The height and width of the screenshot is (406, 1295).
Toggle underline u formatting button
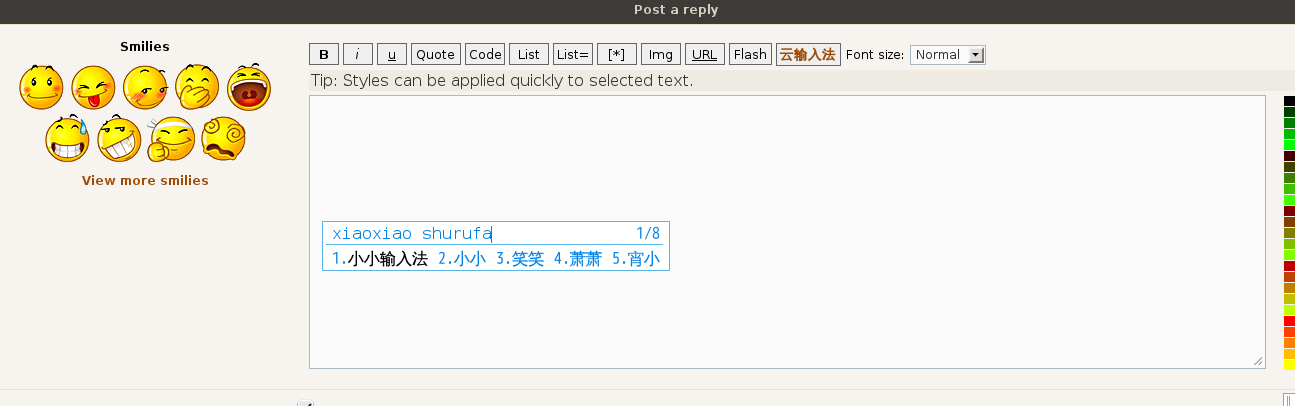(392, 55)
